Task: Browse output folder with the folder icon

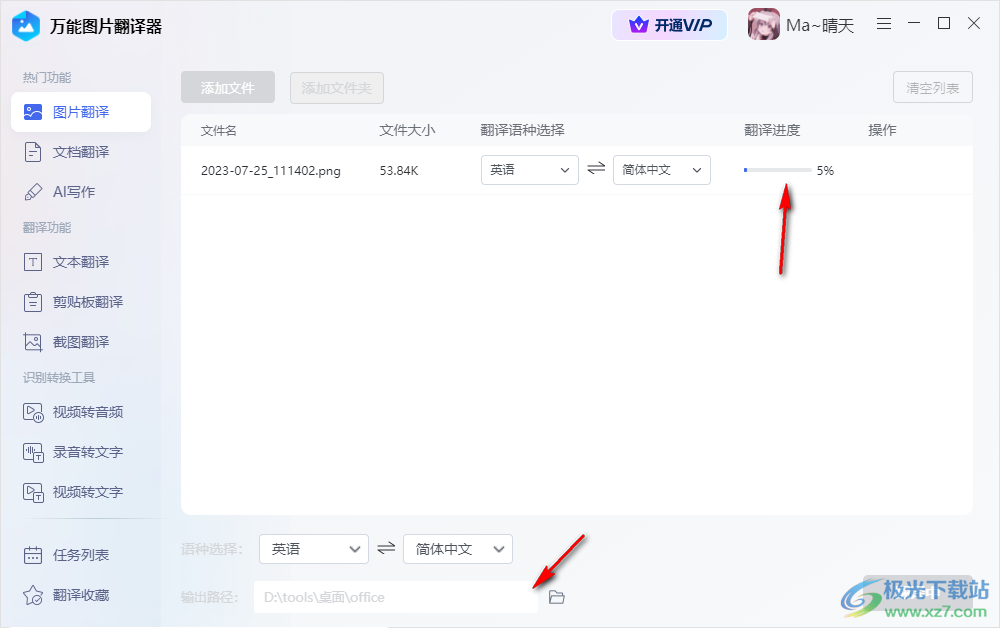Action: point(557,597)
